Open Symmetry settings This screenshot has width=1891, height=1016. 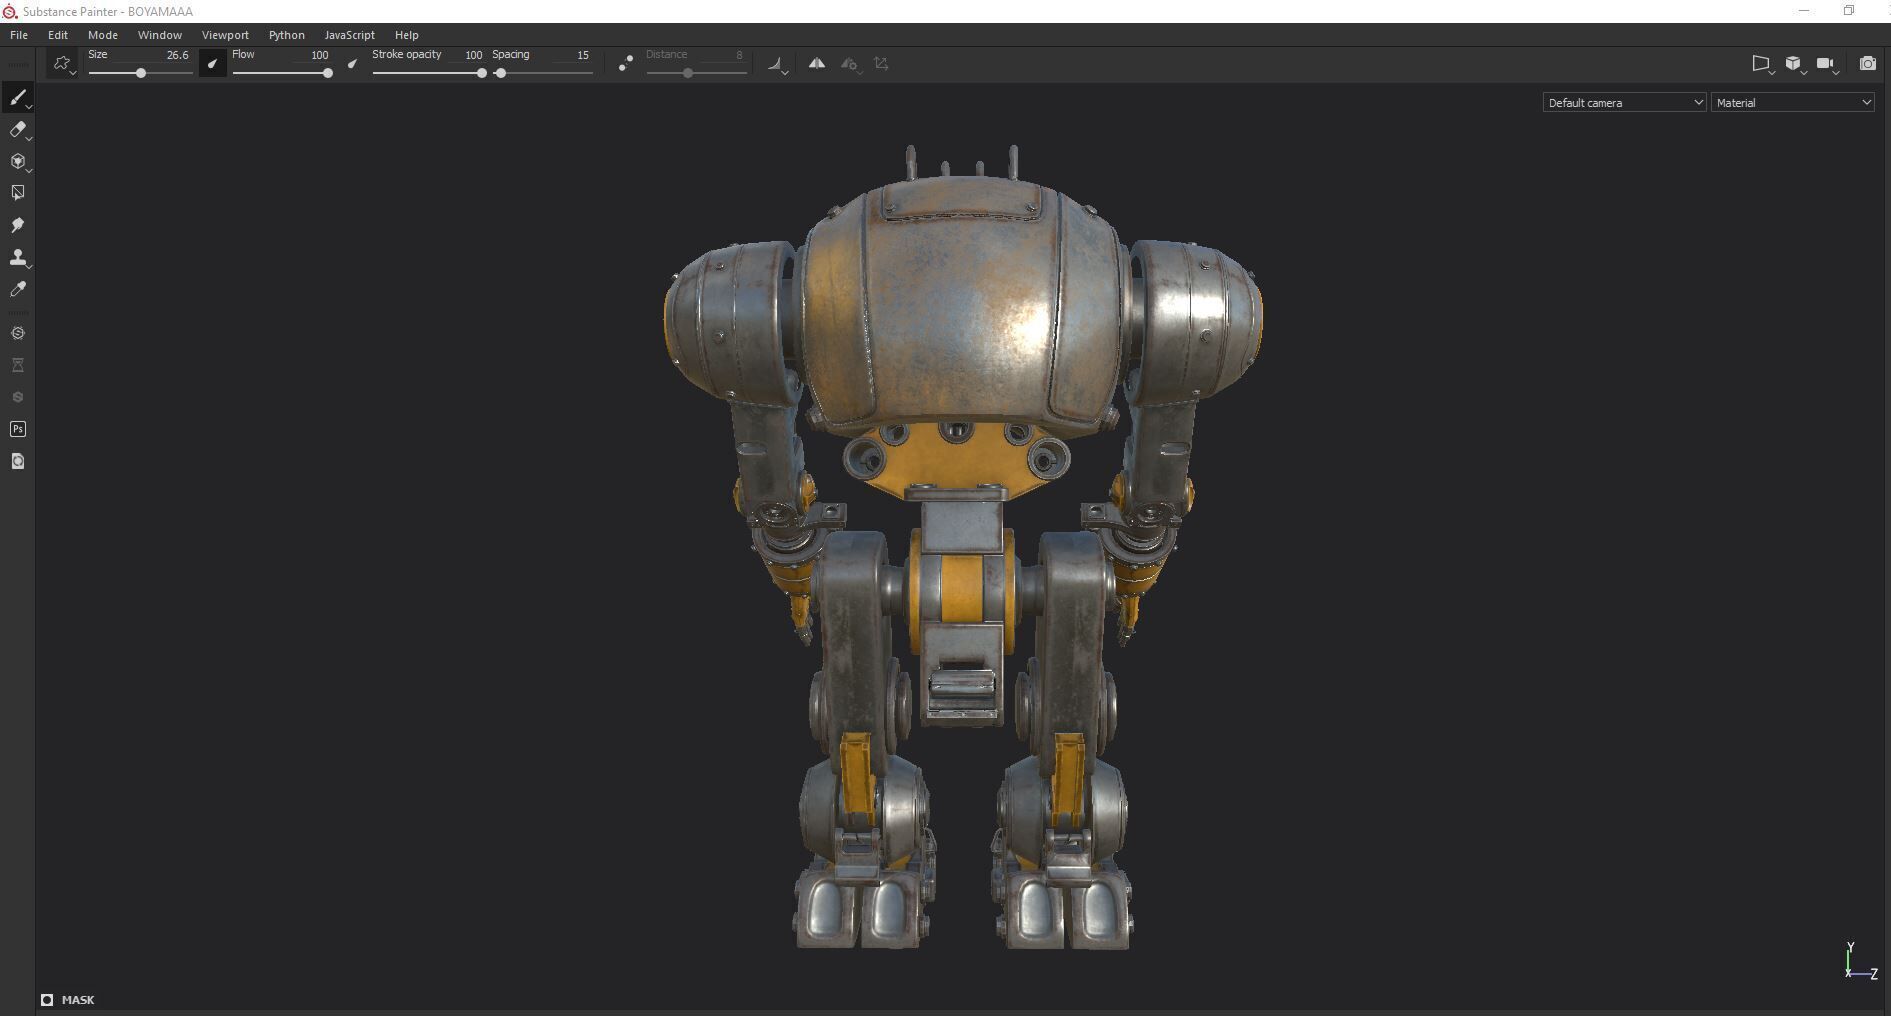coord(850,65)
